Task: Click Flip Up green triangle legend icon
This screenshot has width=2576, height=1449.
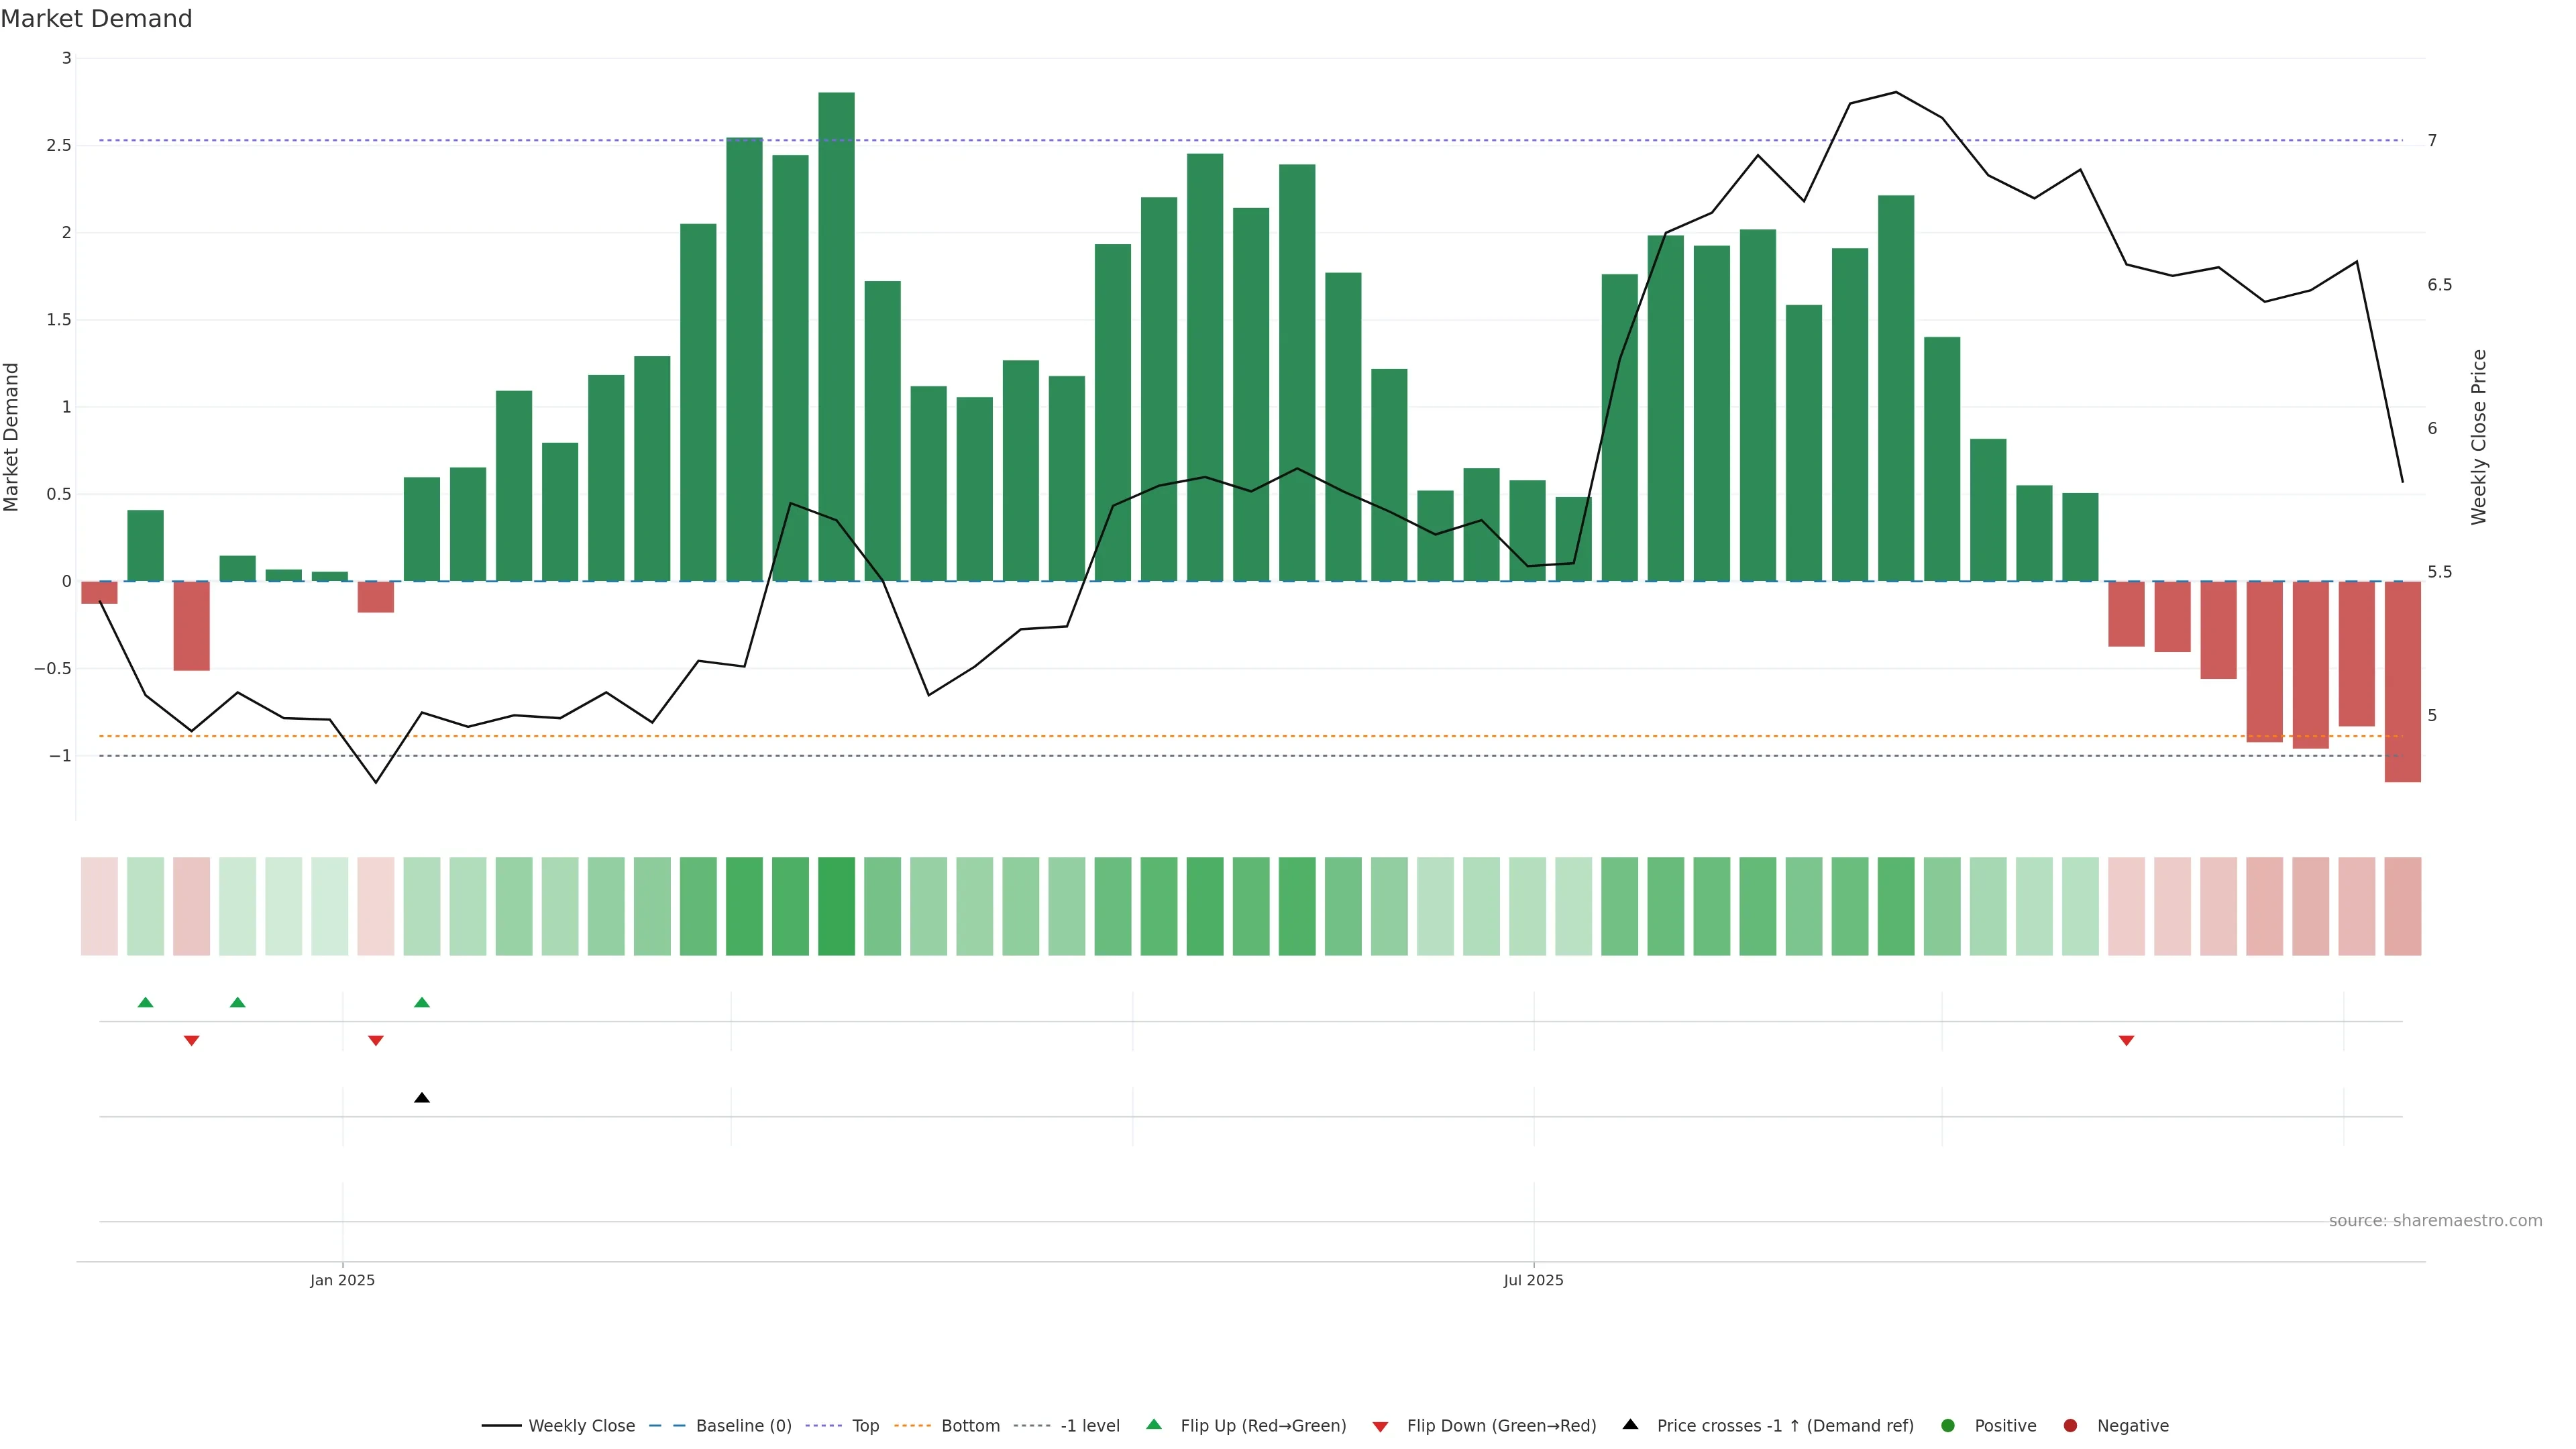Action: (x=1154, y=1425)
